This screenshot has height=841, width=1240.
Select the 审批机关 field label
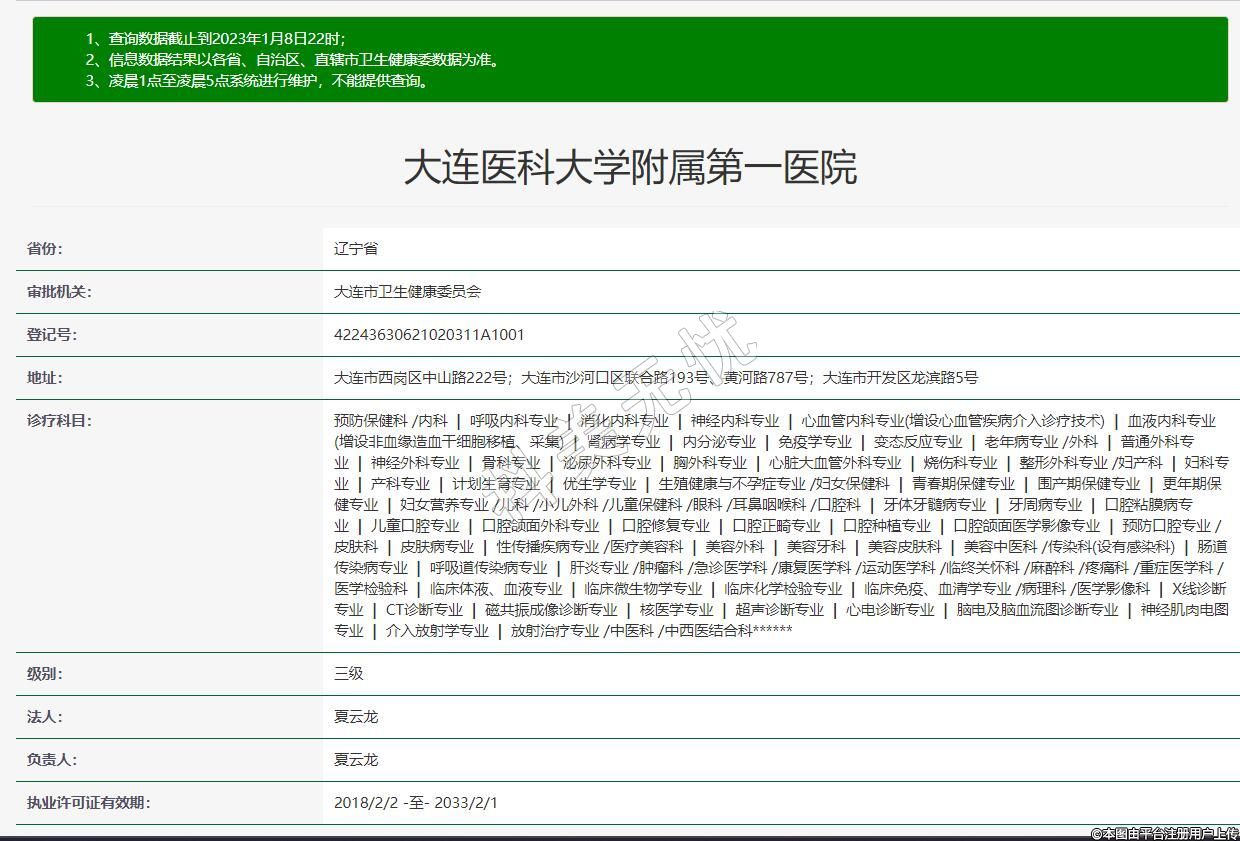[59, 292]
